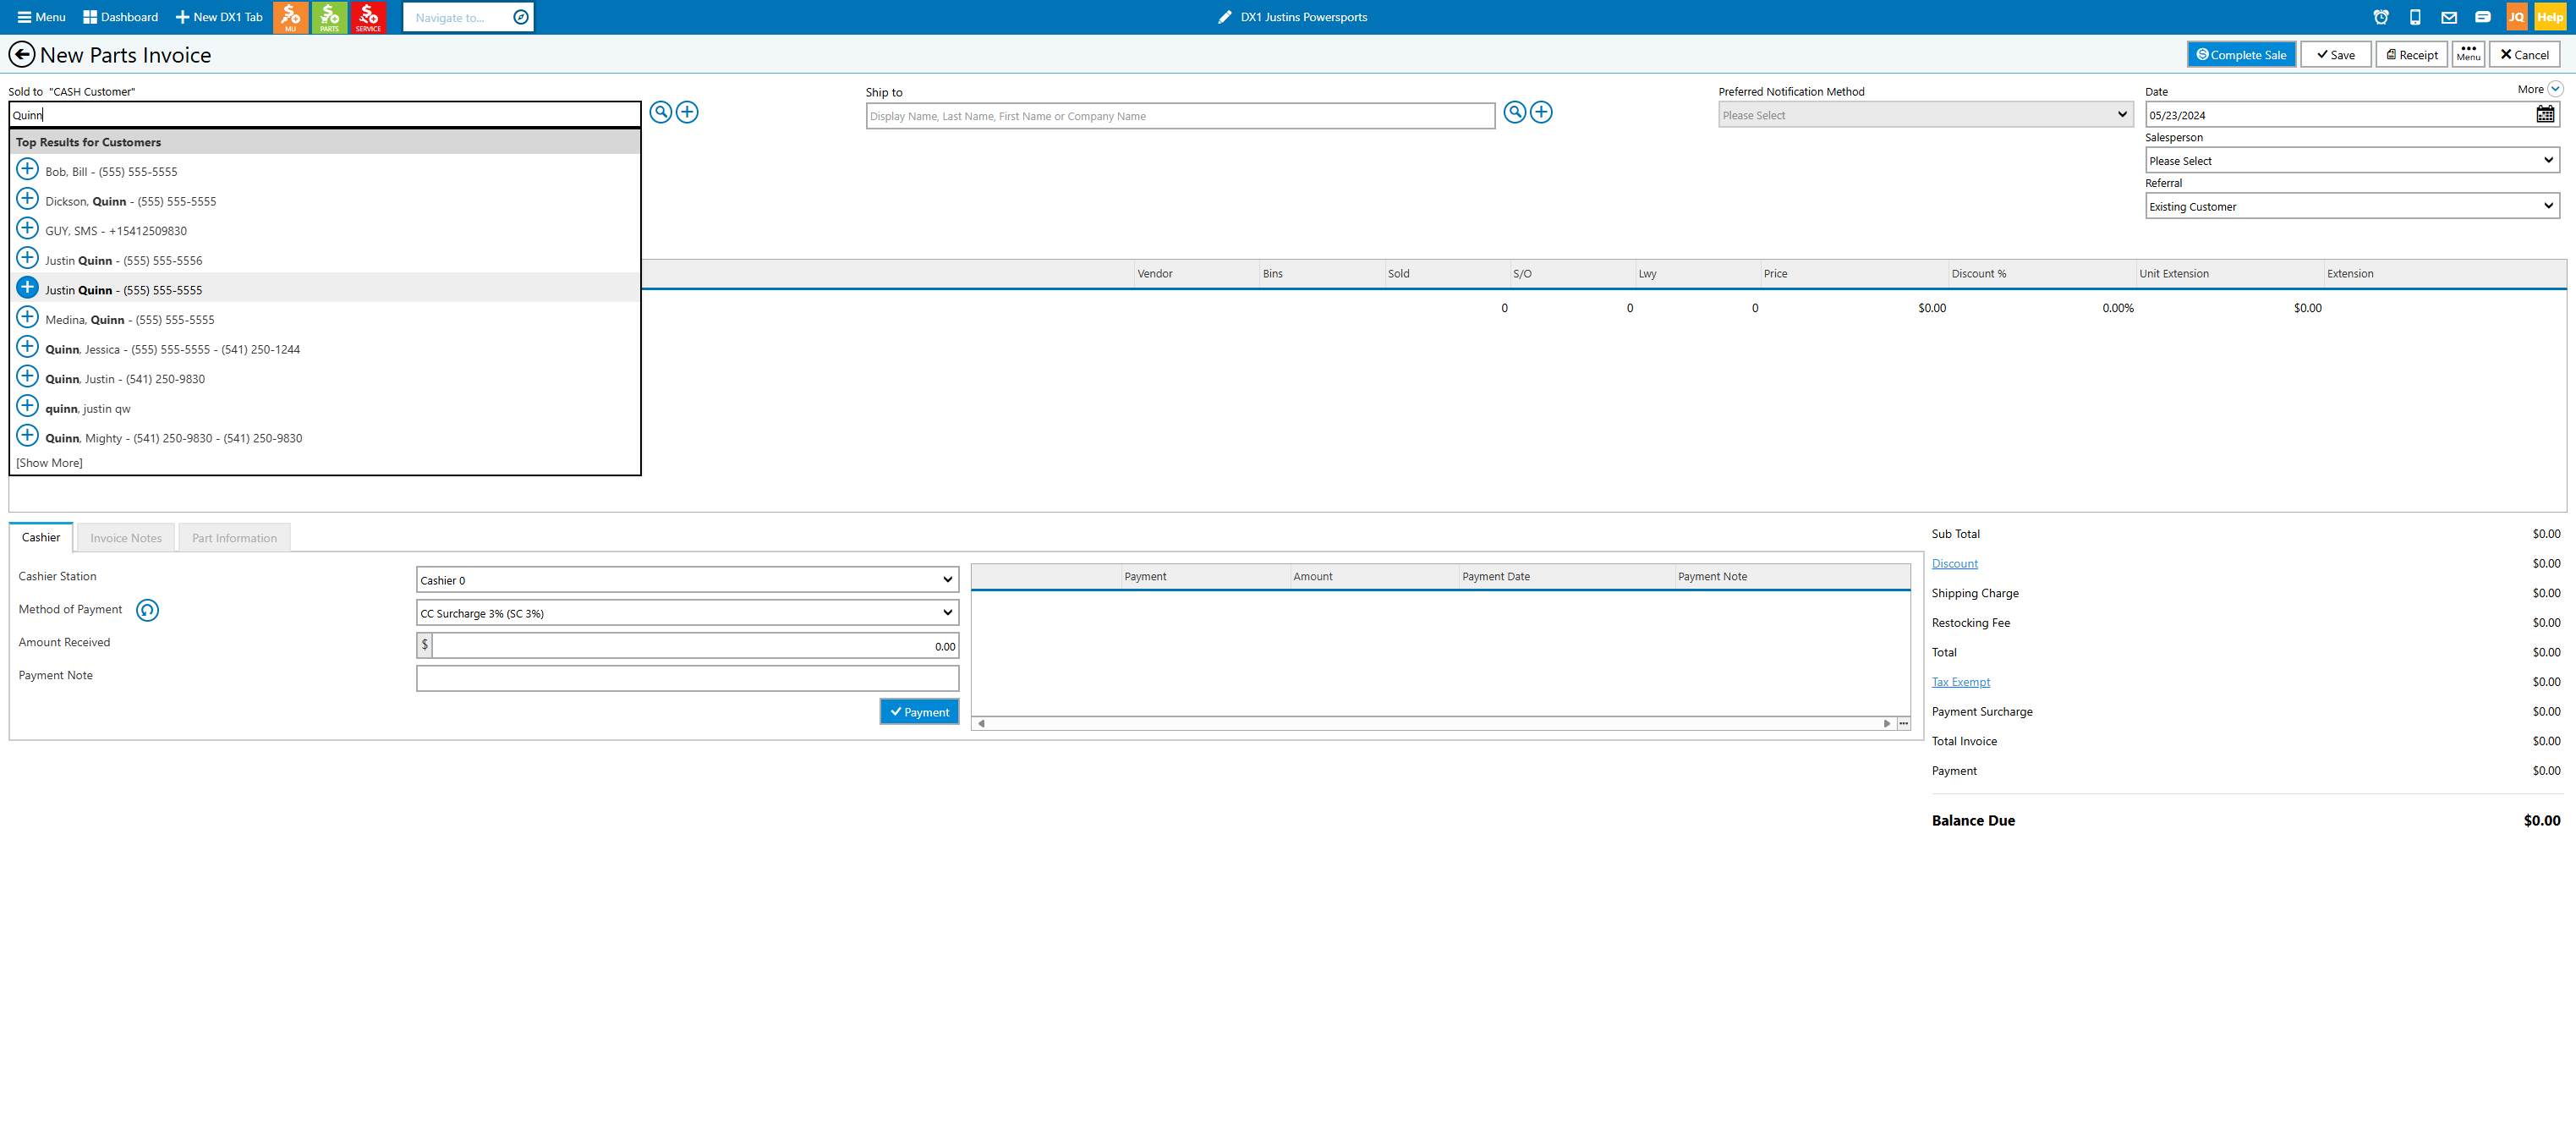Click the Amount Received input field
The image size is (2576, 1125).
695,646
